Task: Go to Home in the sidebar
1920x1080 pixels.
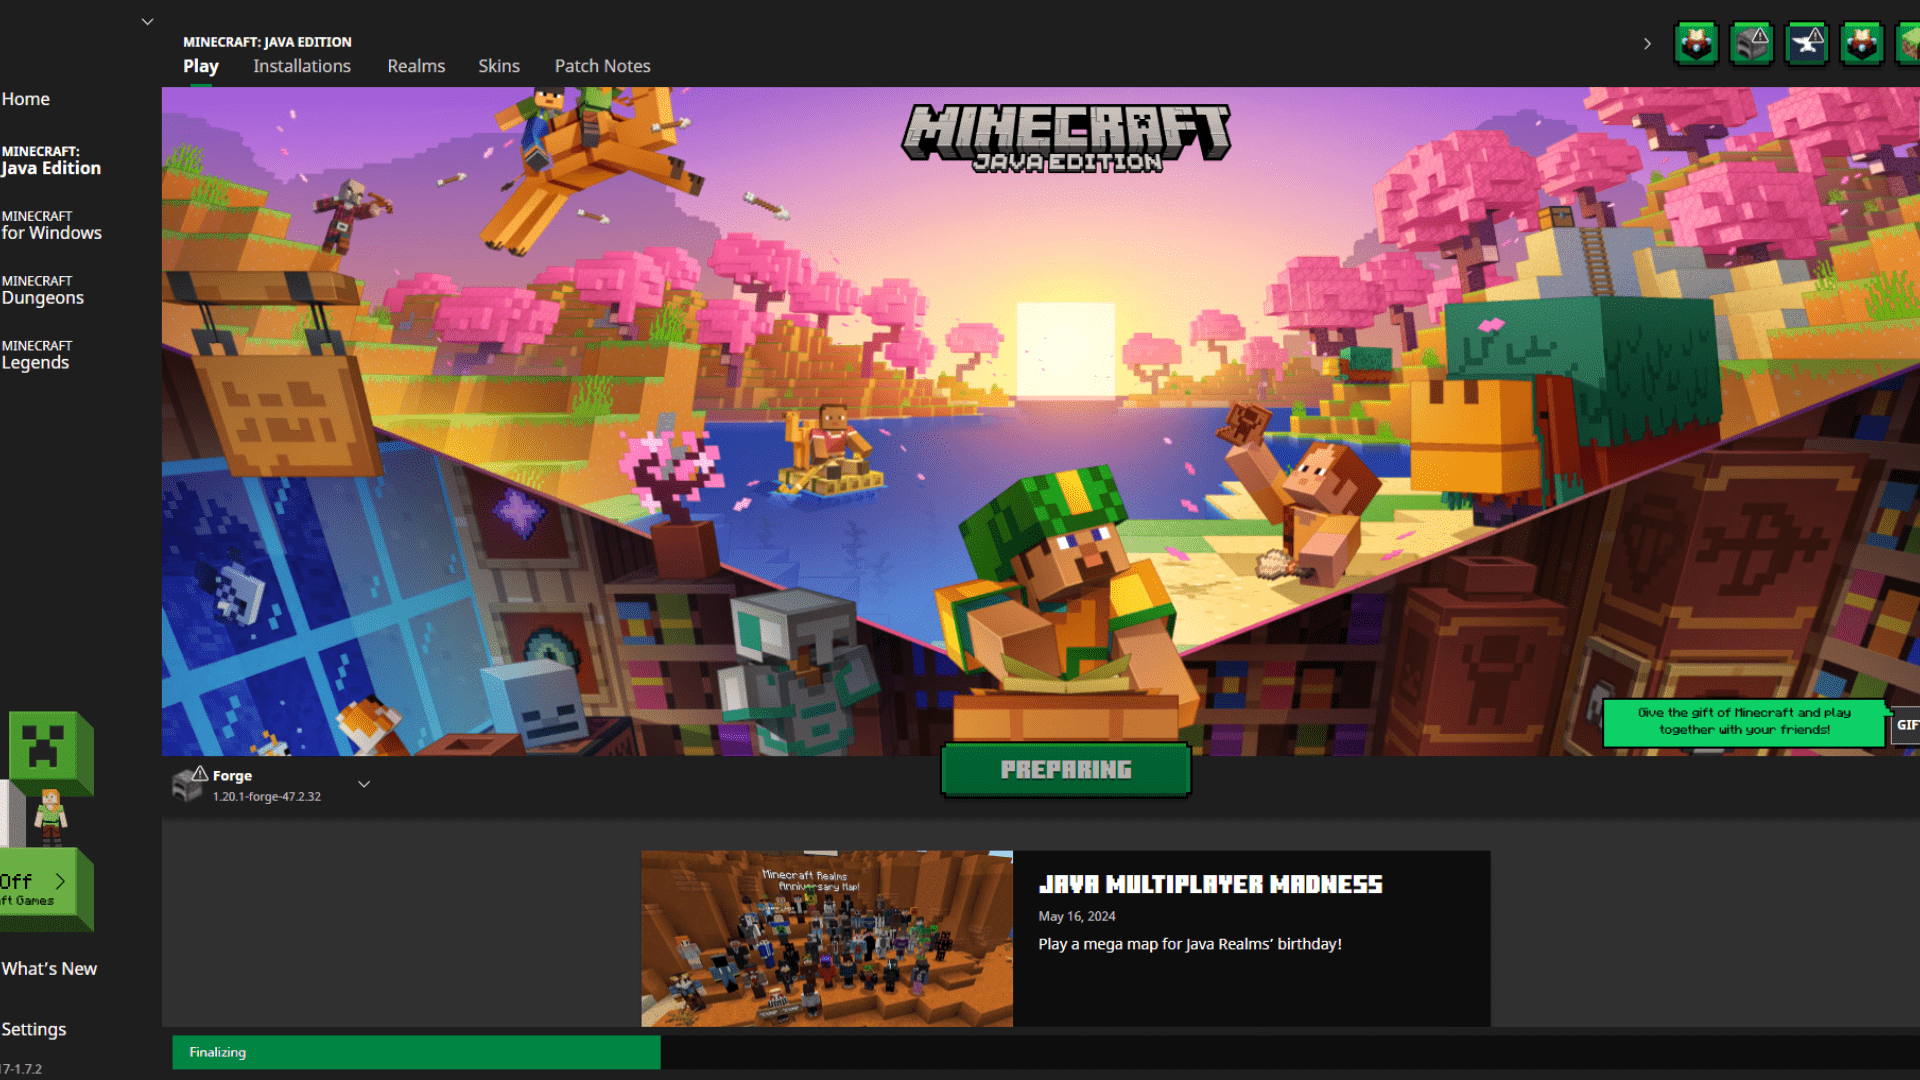Action: pos(26,99)
